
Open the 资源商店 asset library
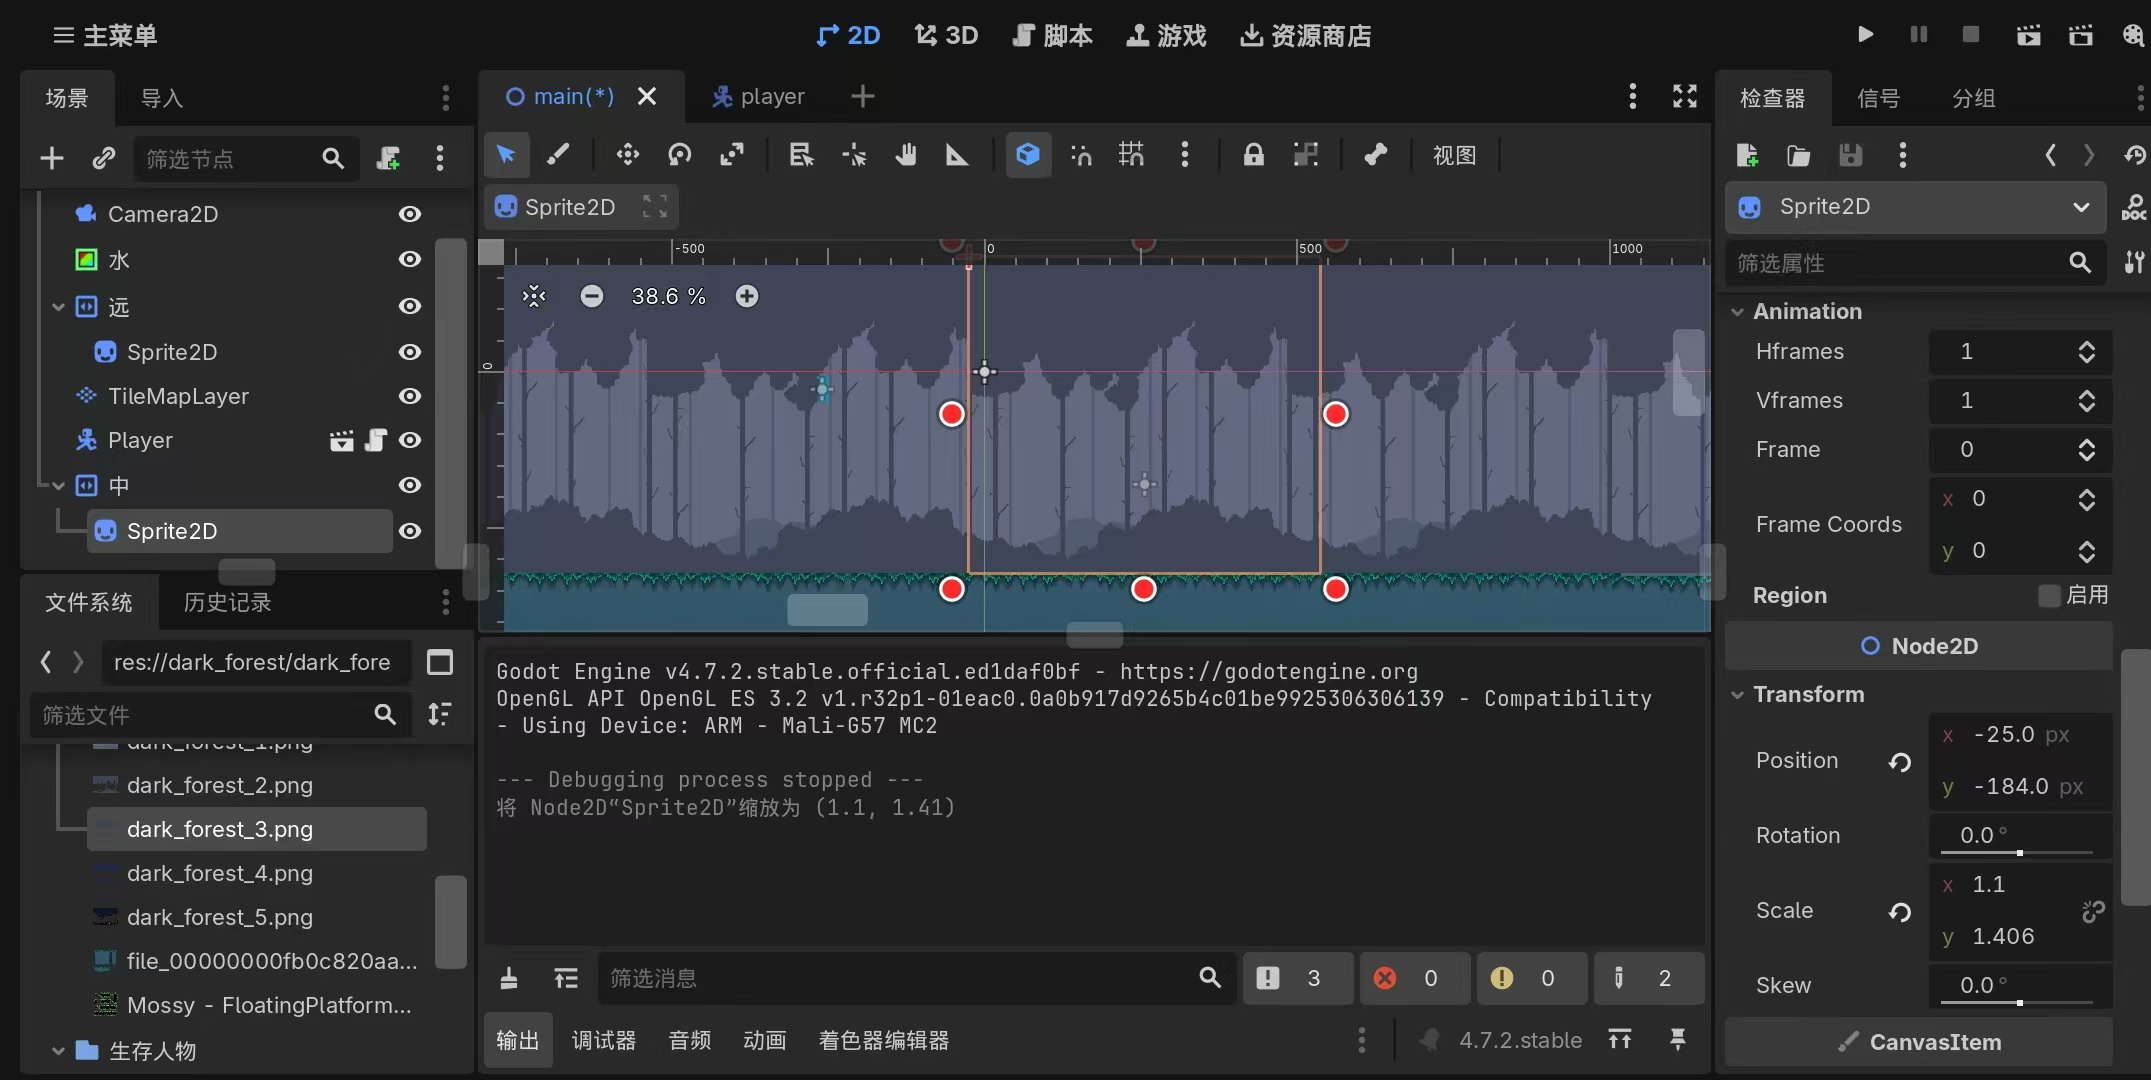click(1306, 36)
